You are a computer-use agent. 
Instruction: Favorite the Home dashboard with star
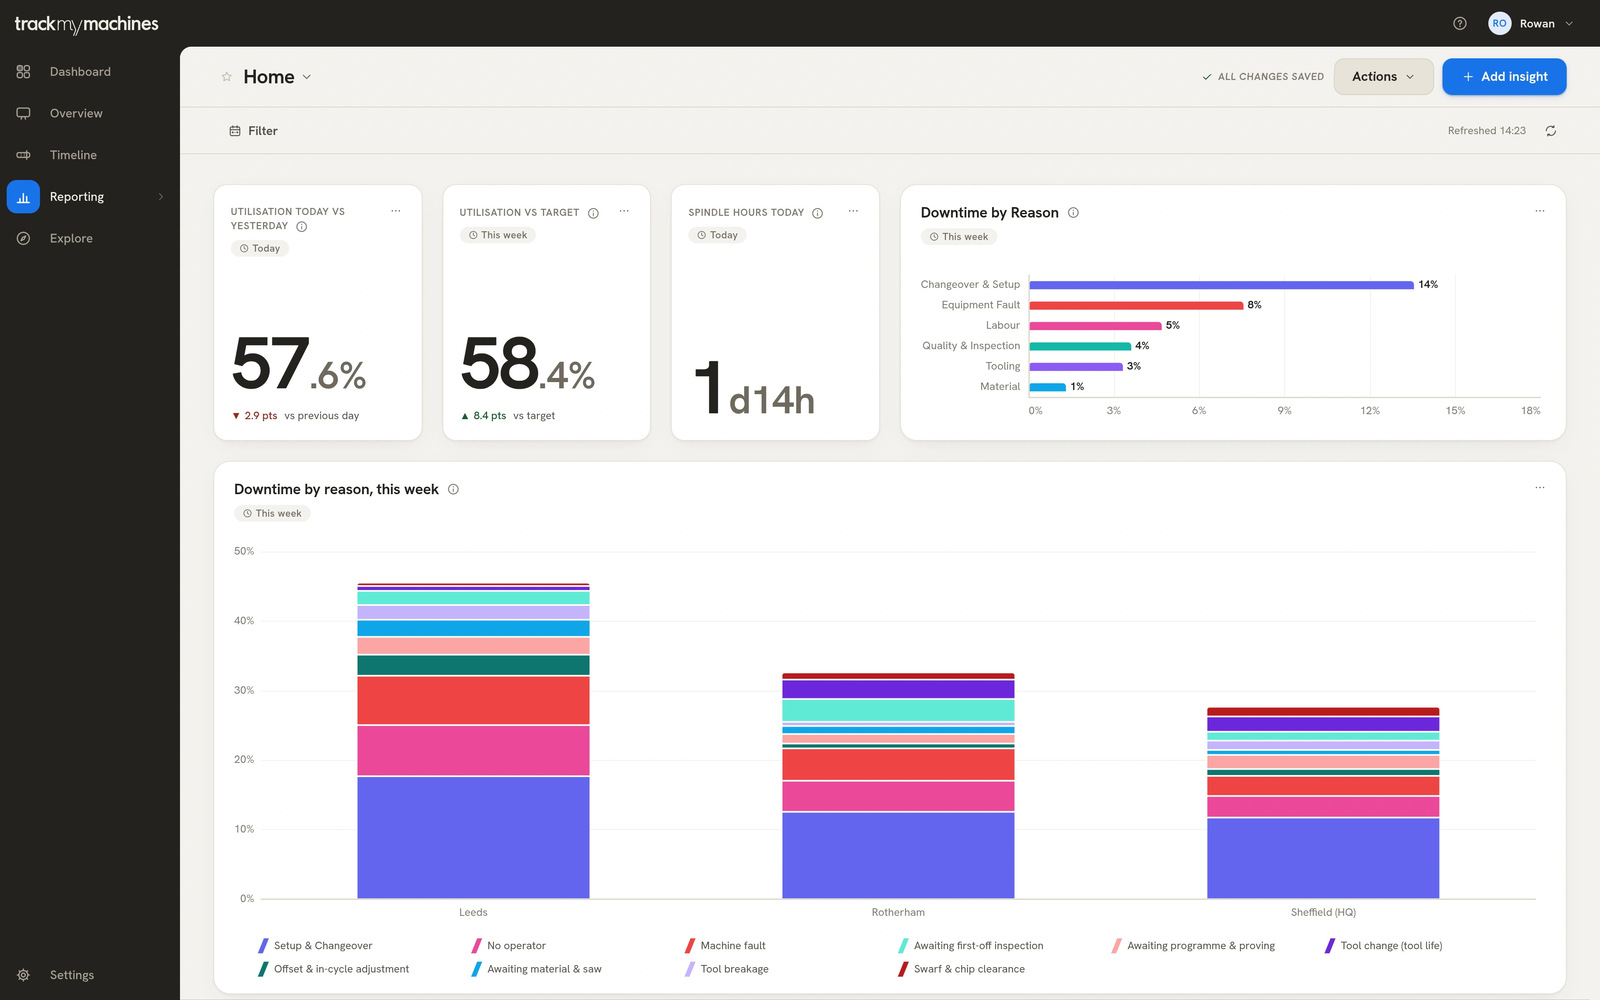tap(227, 77)
